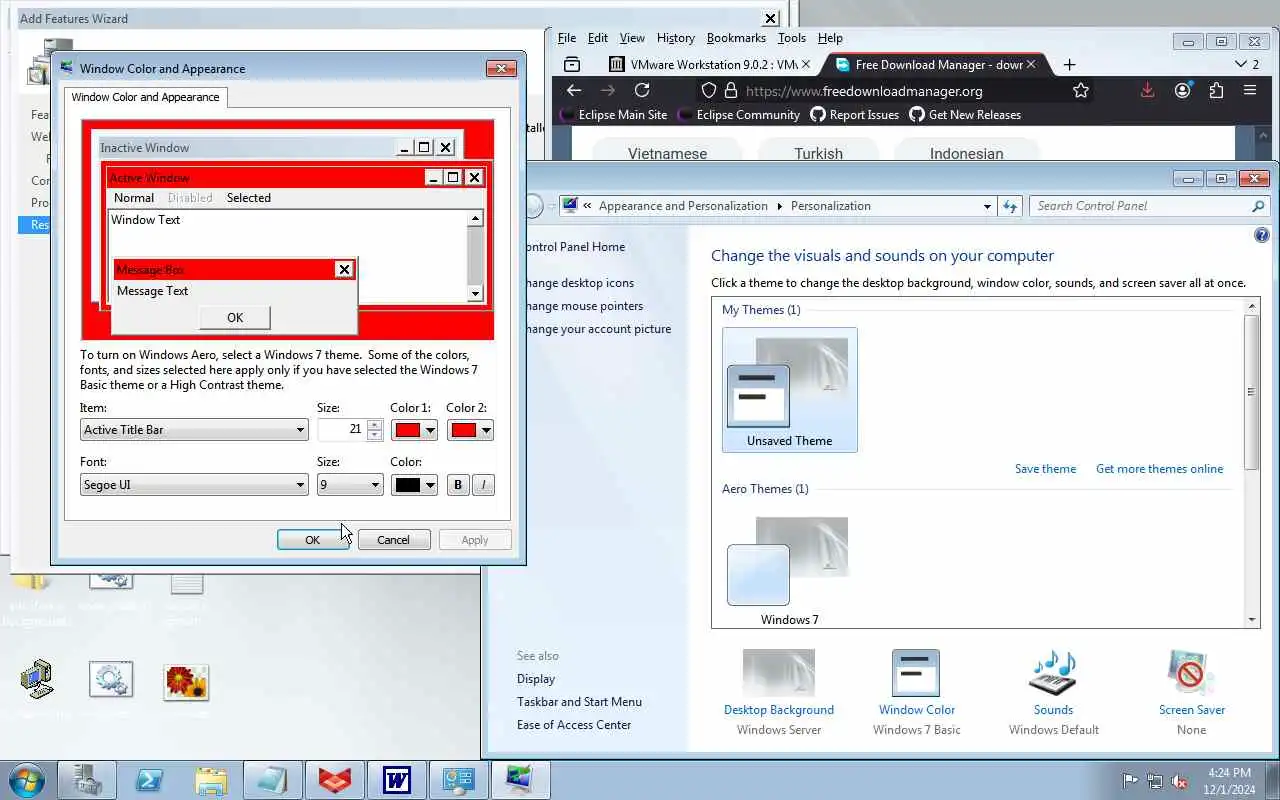Screen dimensions: 1280x800
Task: Select the Window Color and Appearance tab
Action: tap(146, 97)
